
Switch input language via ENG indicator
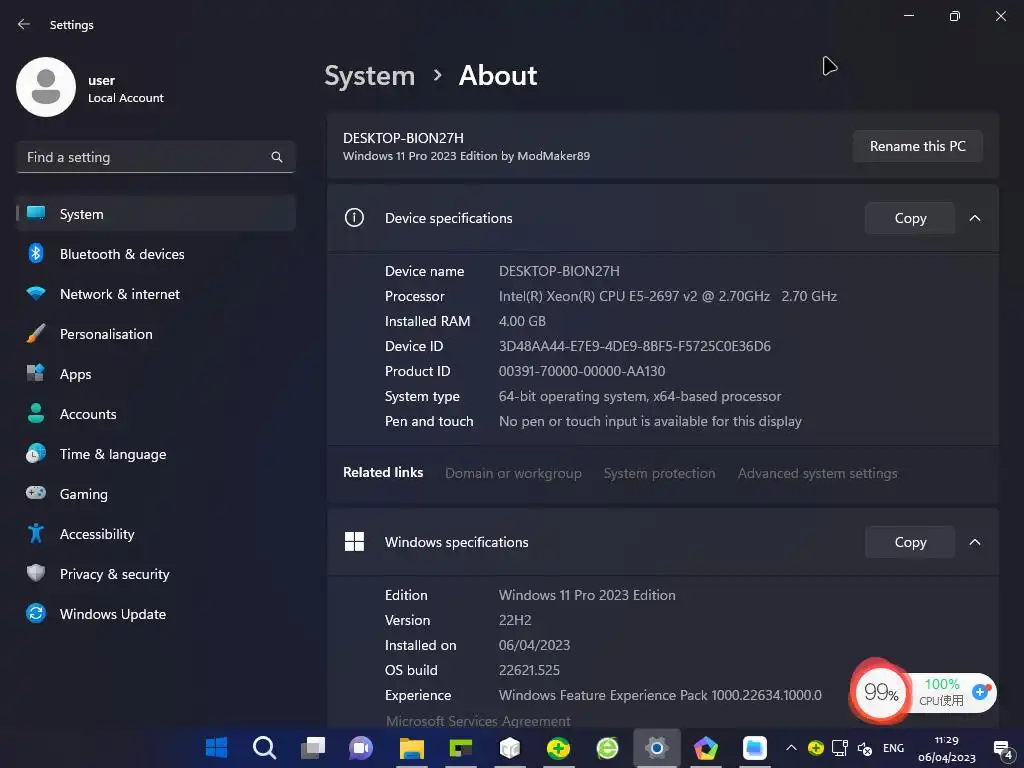(893, 748)
